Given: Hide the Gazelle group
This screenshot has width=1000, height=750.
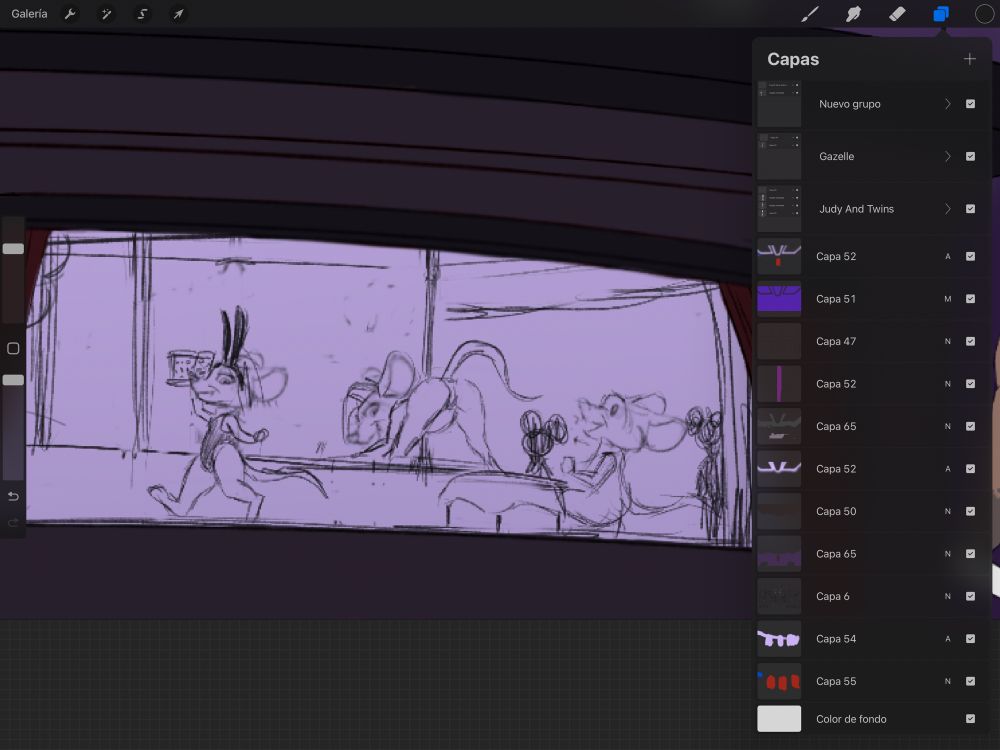Looking at the screenshot, I should (x=970, y=156).
